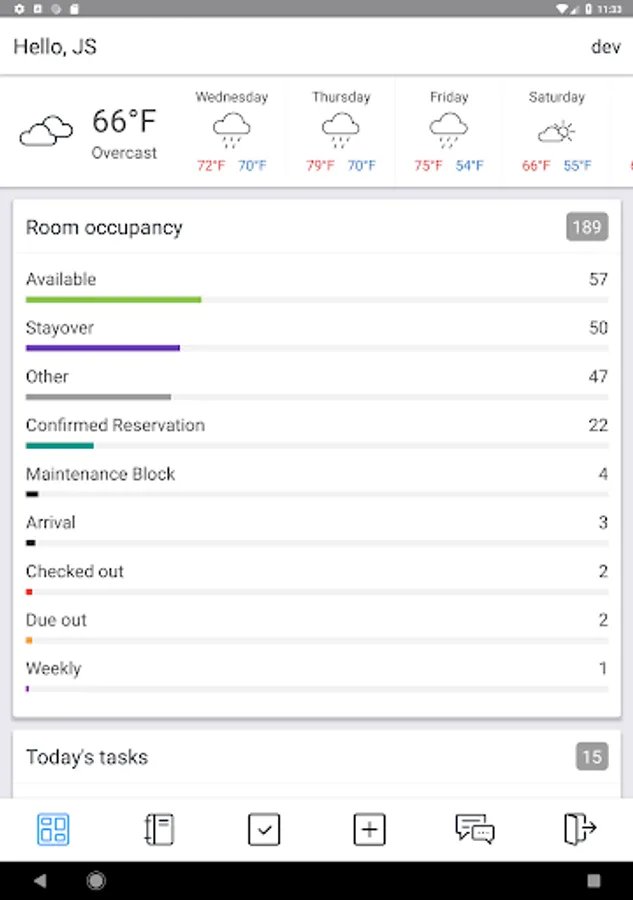Viewport: 633px width, 900px height.
Task: Open the tasks checkmark icon
Action: pos(264,829)
